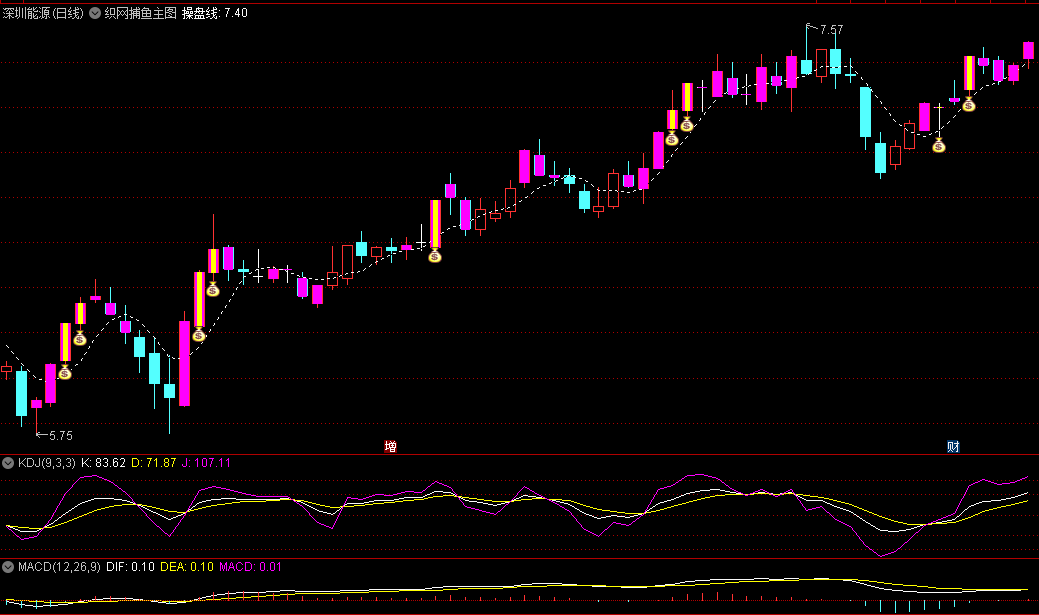The image size is (1039, 615).
Task: Click the 织网捕鱼主图 indicator name
Action: pyautogui.click(x=140, y=13)
